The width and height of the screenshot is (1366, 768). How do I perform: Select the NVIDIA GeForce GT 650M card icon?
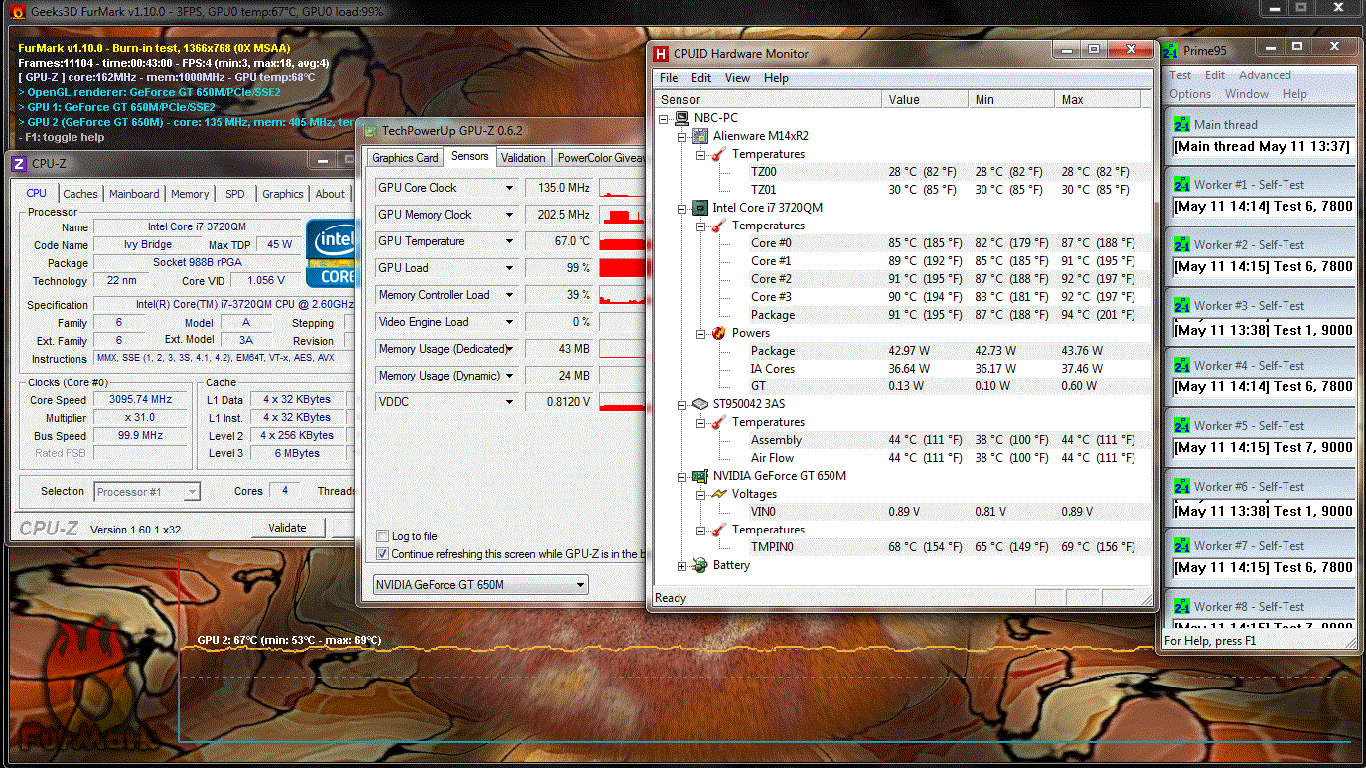(700, 476)
